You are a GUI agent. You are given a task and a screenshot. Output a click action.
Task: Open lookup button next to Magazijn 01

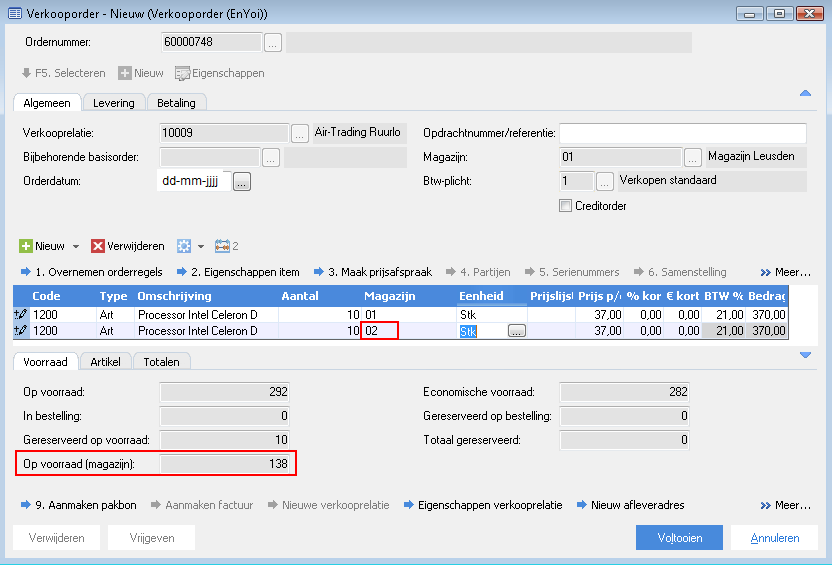692,157
